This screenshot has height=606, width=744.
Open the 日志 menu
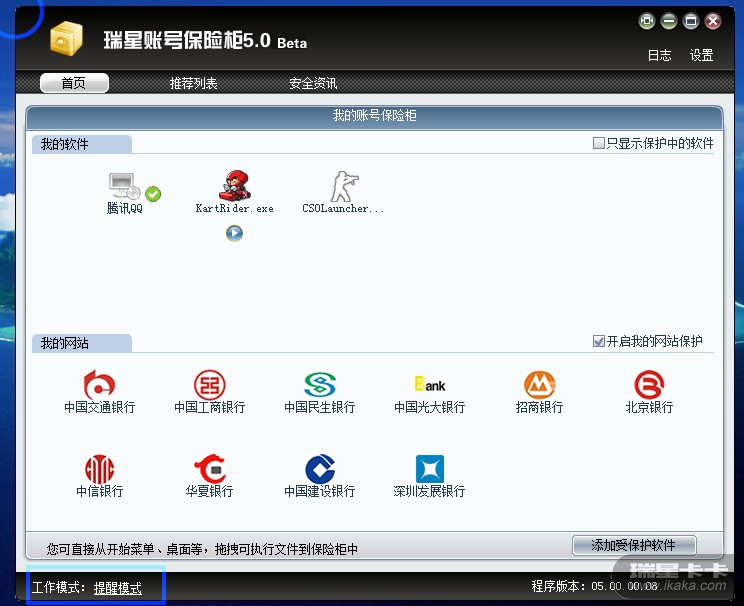pos(660,55)
